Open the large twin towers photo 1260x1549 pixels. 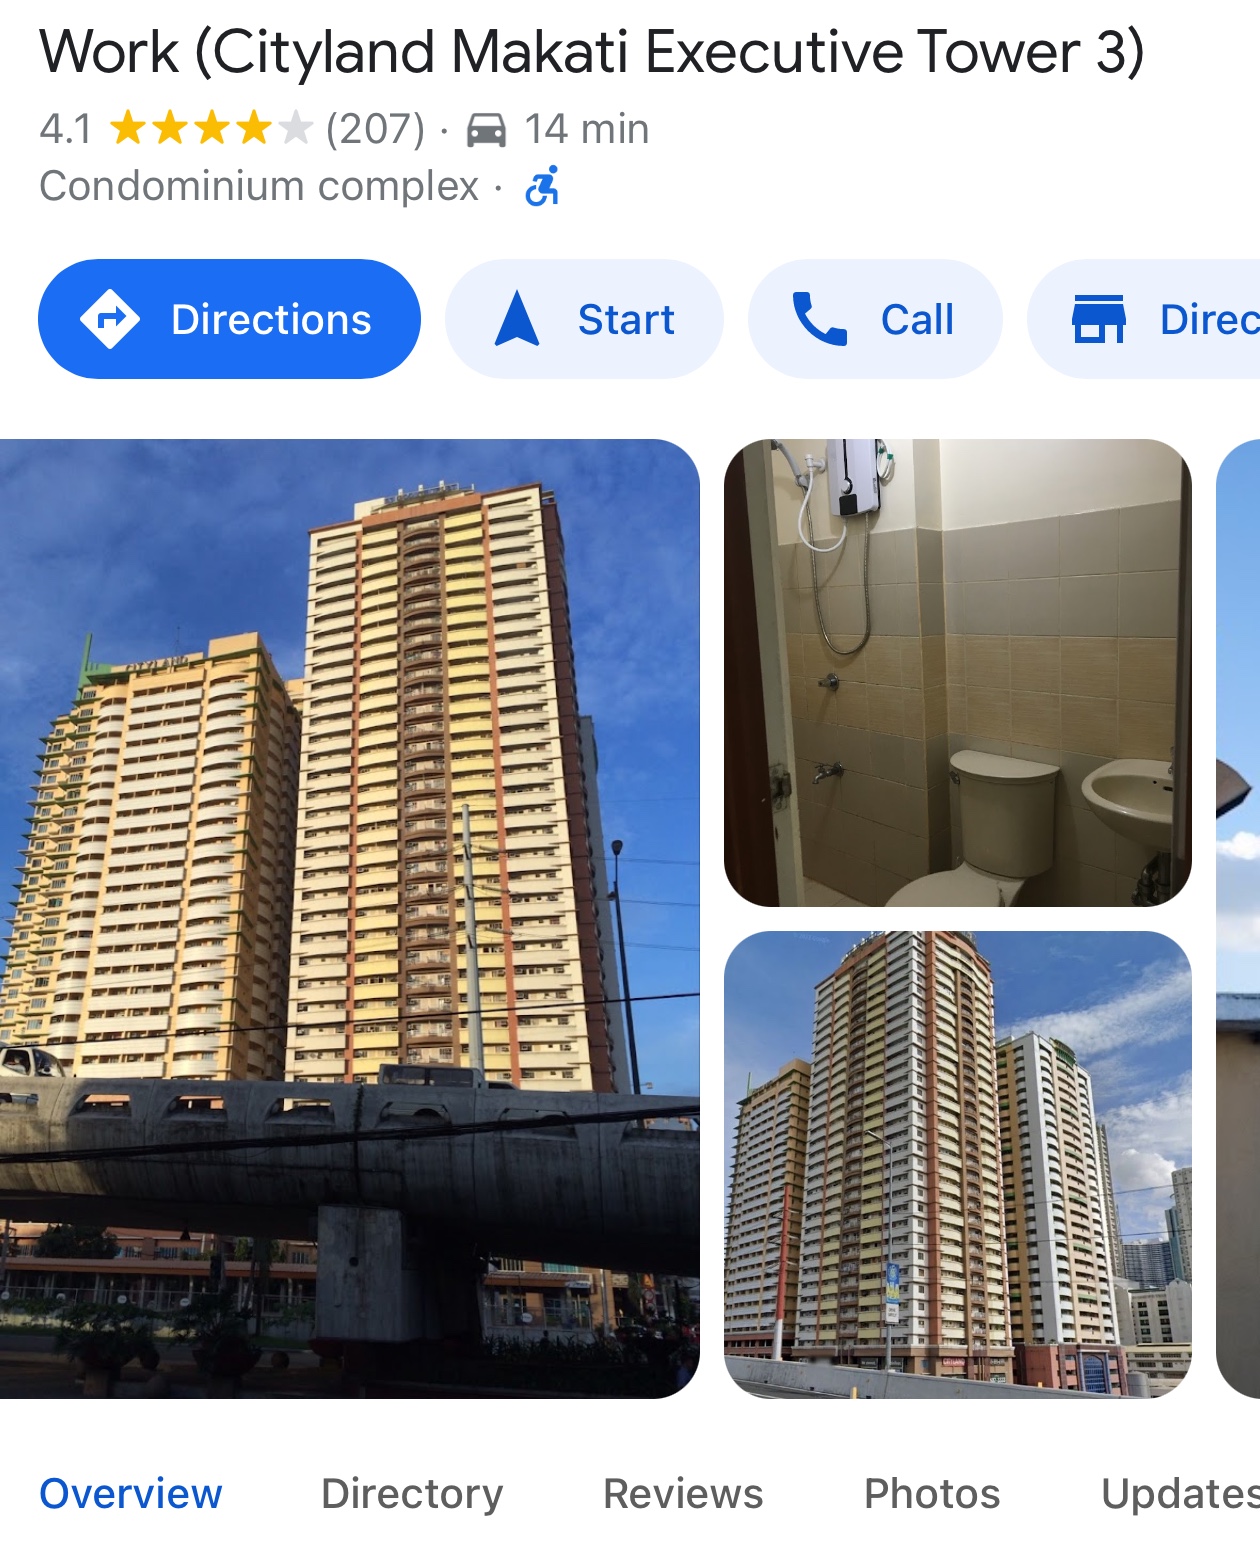coord(349,918)
